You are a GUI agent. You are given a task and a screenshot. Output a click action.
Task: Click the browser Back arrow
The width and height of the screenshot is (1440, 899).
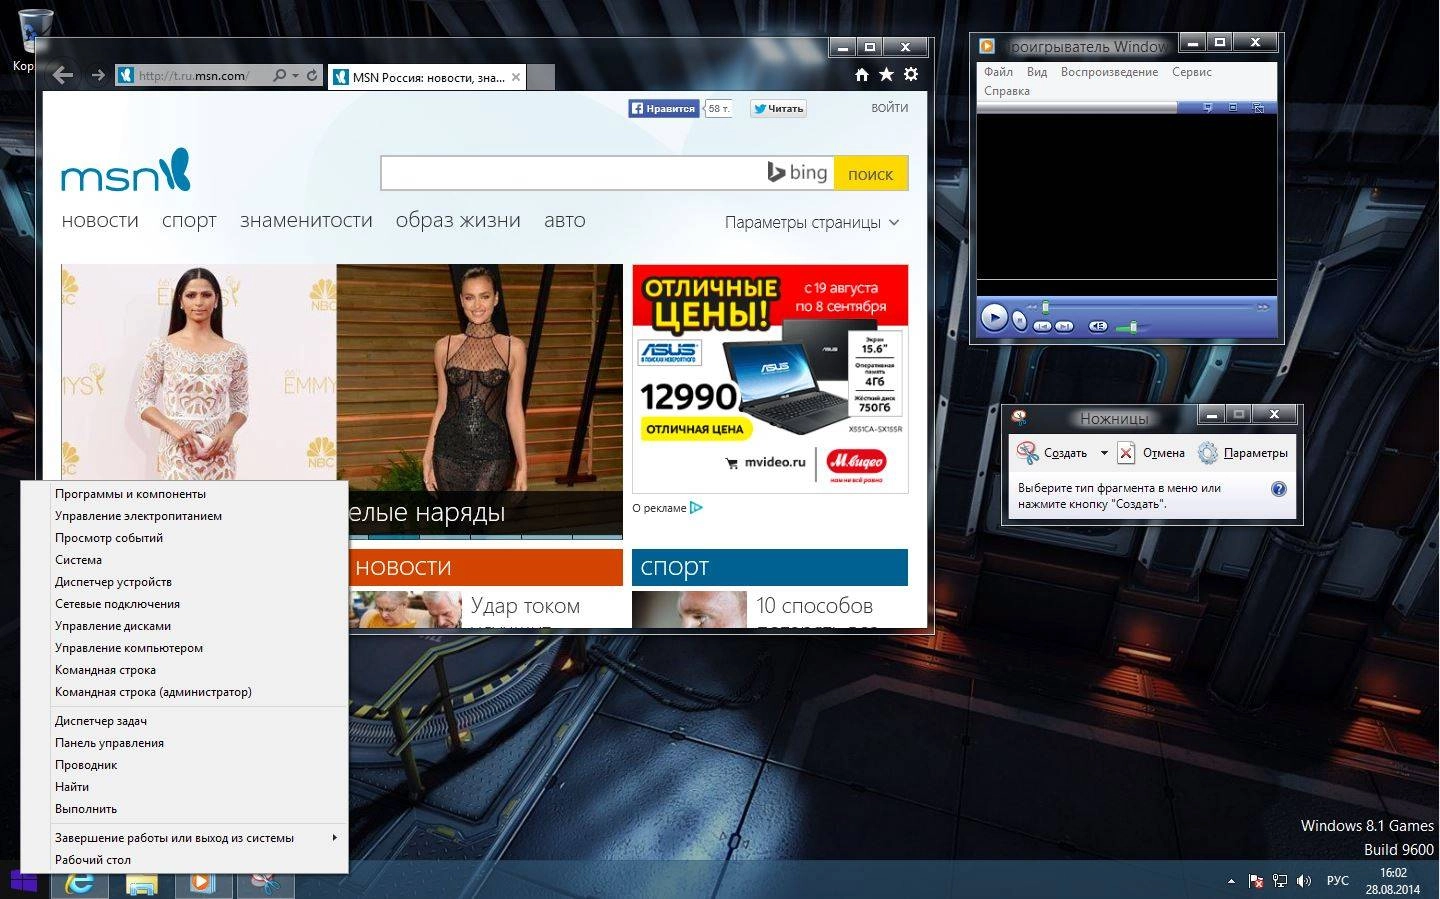63,75
